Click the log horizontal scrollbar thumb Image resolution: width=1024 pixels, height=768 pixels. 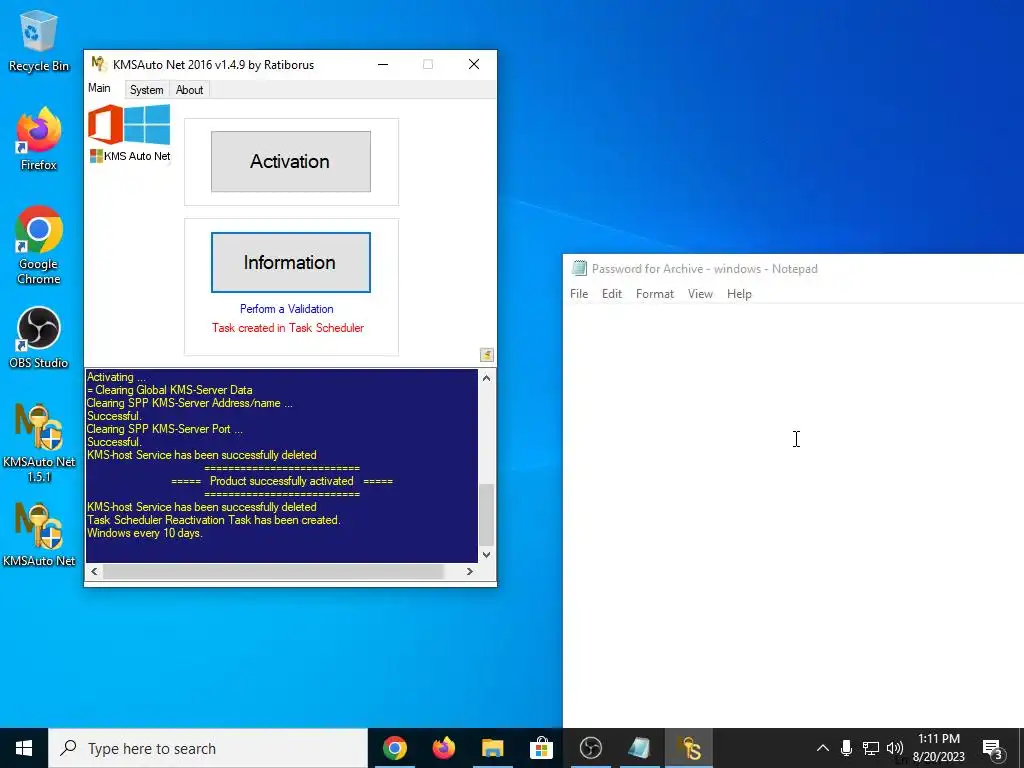click(273, 571)
